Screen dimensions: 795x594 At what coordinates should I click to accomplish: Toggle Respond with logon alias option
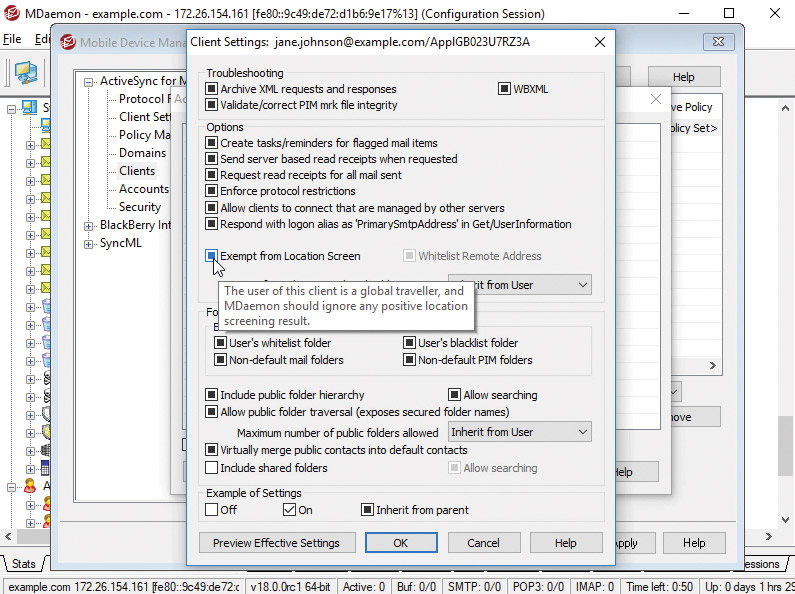(211, 224)
